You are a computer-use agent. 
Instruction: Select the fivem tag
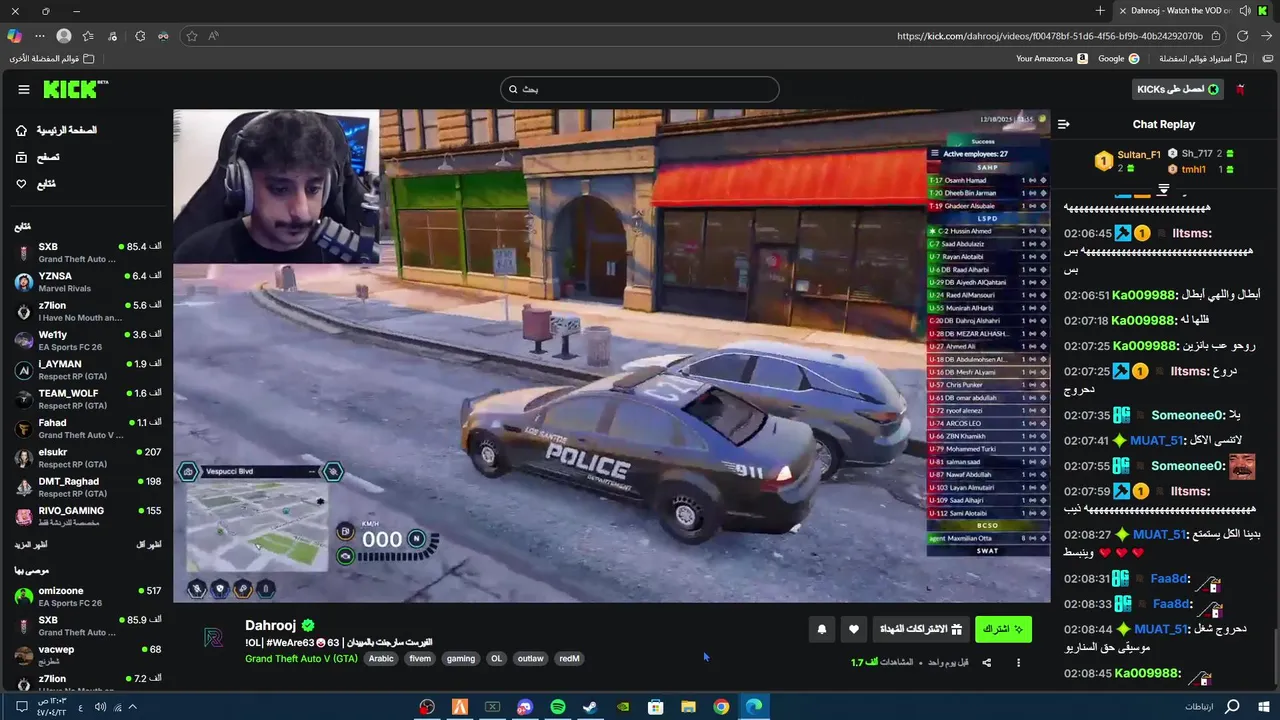[x=420, y=659]
